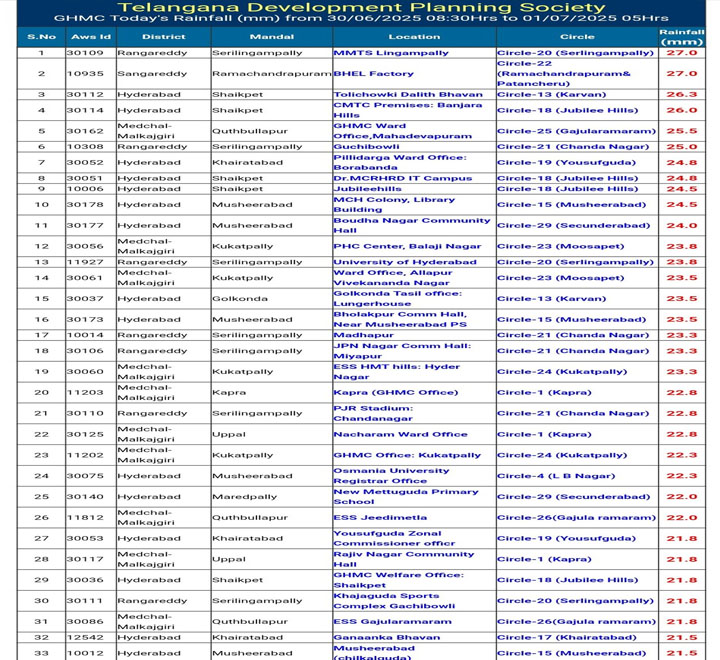
Task: Select PHC Center, Balaji Nagar link
Action: click(407, 246)
